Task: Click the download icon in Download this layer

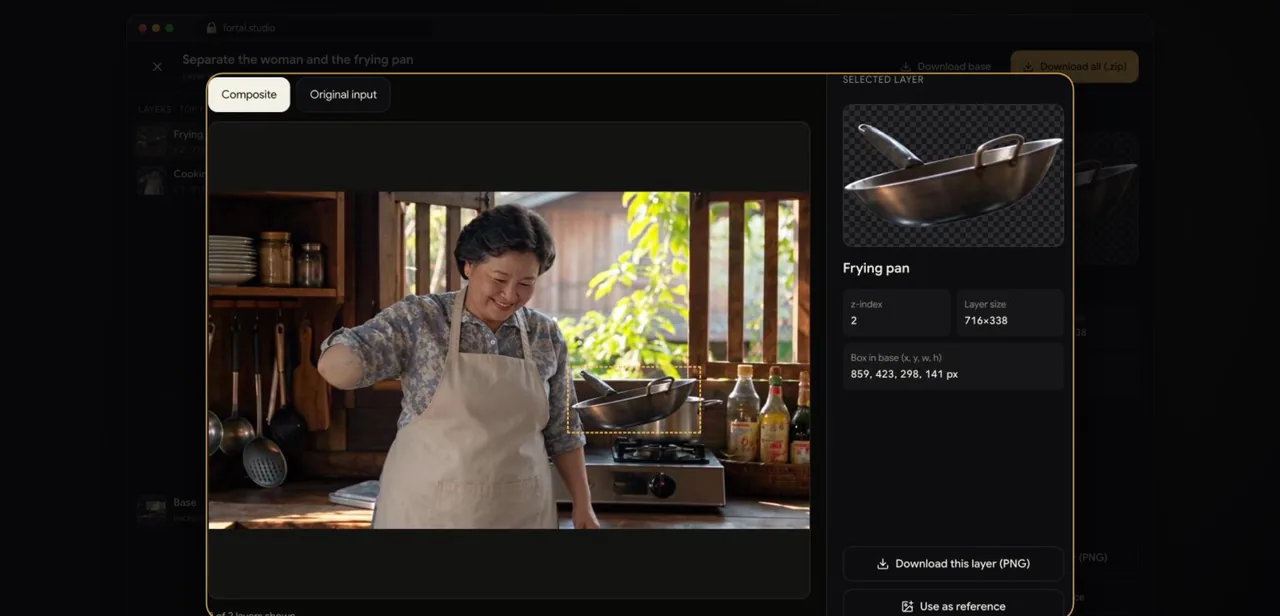Action: coord(883,564)
